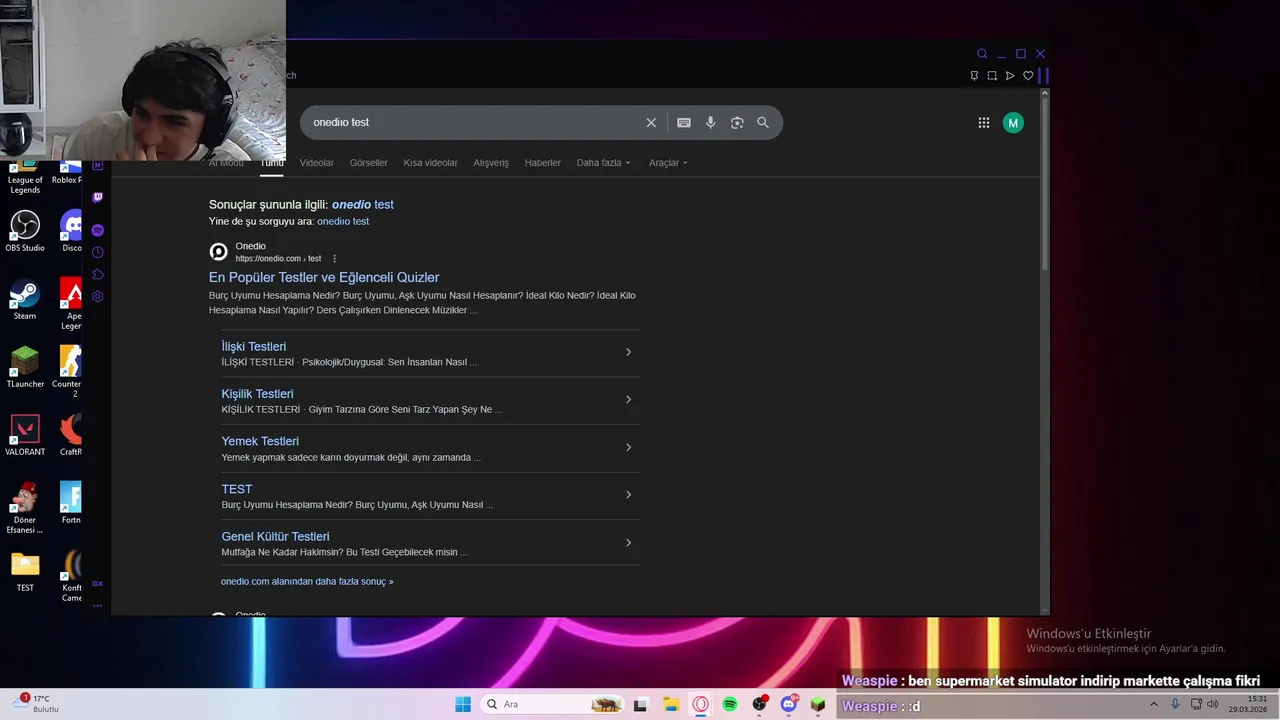The width and height of the screenshot is (1280, 720).
Task: Open History clock in the Opera sidebar
Action: (97, 252)
